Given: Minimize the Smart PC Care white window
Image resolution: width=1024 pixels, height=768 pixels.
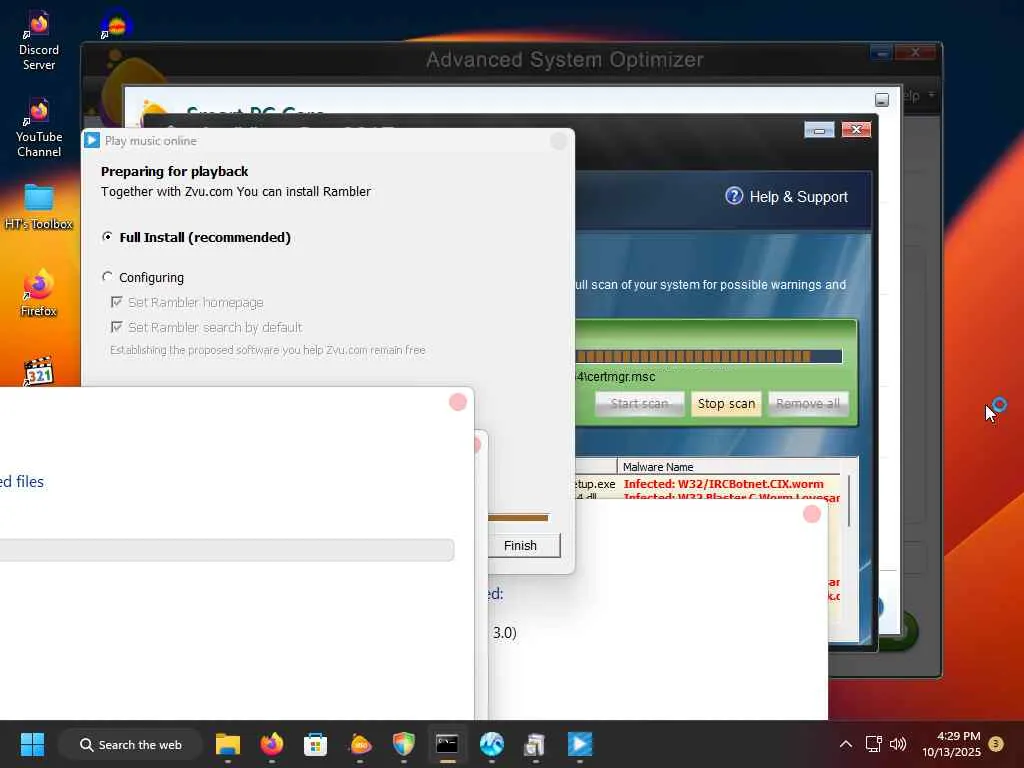Looking at the screenshot, I should 882,99.
